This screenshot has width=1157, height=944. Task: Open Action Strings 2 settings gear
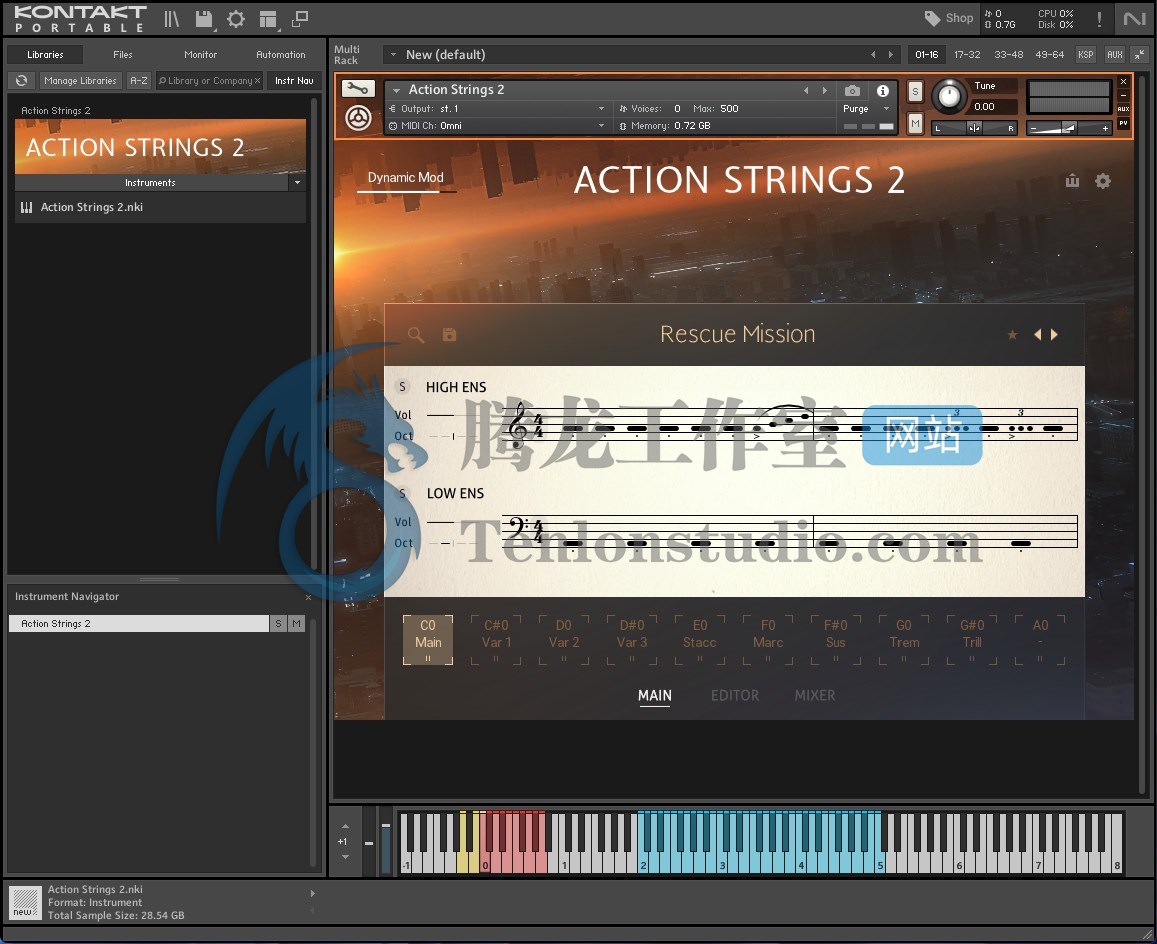click(1102, 181)
